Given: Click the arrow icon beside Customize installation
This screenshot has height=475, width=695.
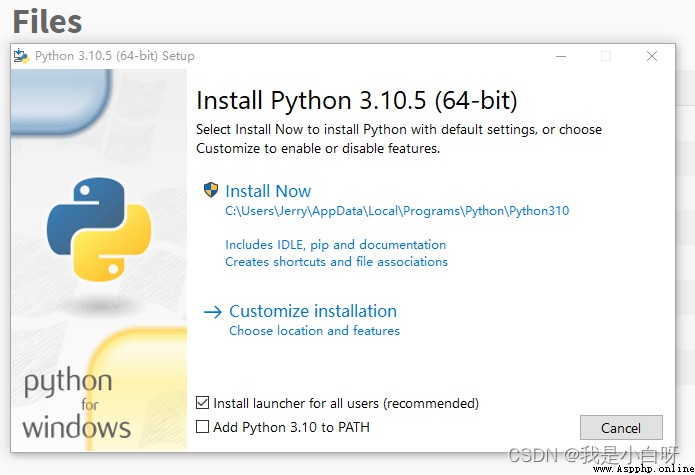Looking at the screenshot, I should [213, 312].
